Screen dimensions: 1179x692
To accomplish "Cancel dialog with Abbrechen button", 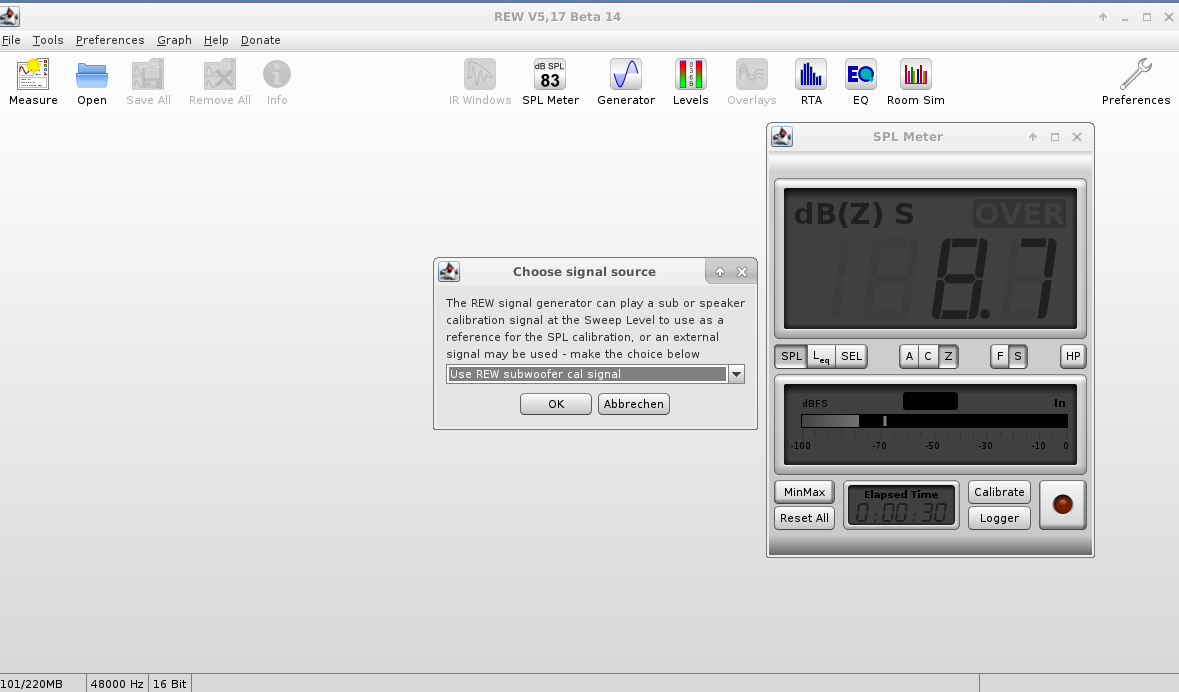I will pos(634,404).
